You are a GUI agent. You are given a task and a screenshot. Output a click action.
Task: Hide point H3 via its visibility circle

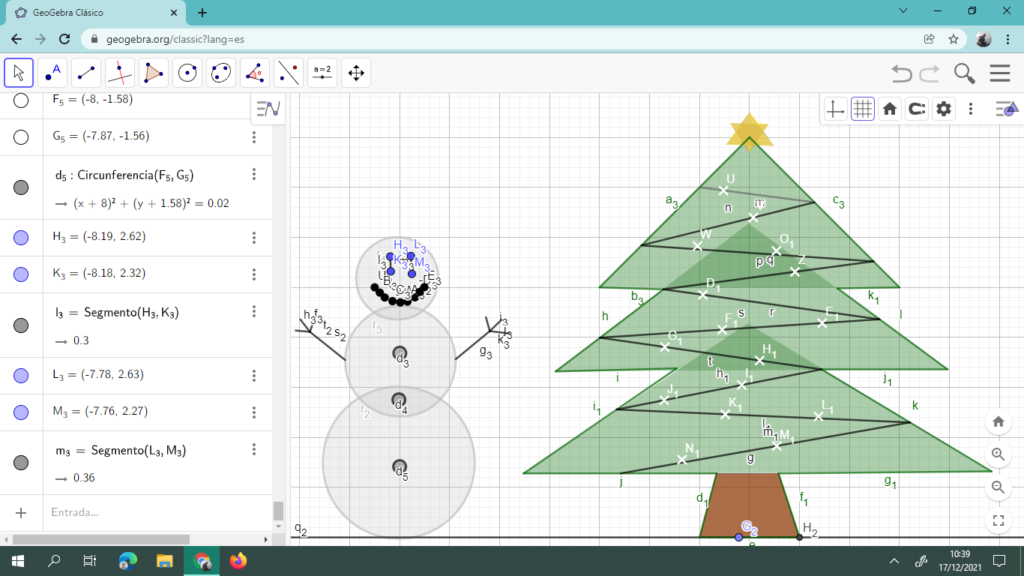click(x=21, y=238)
